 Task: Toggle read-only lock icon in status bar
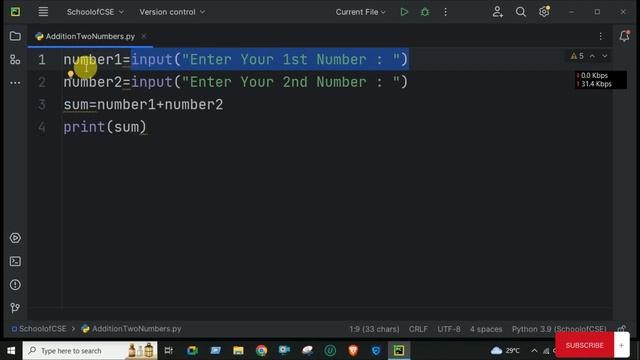(622, 329)
